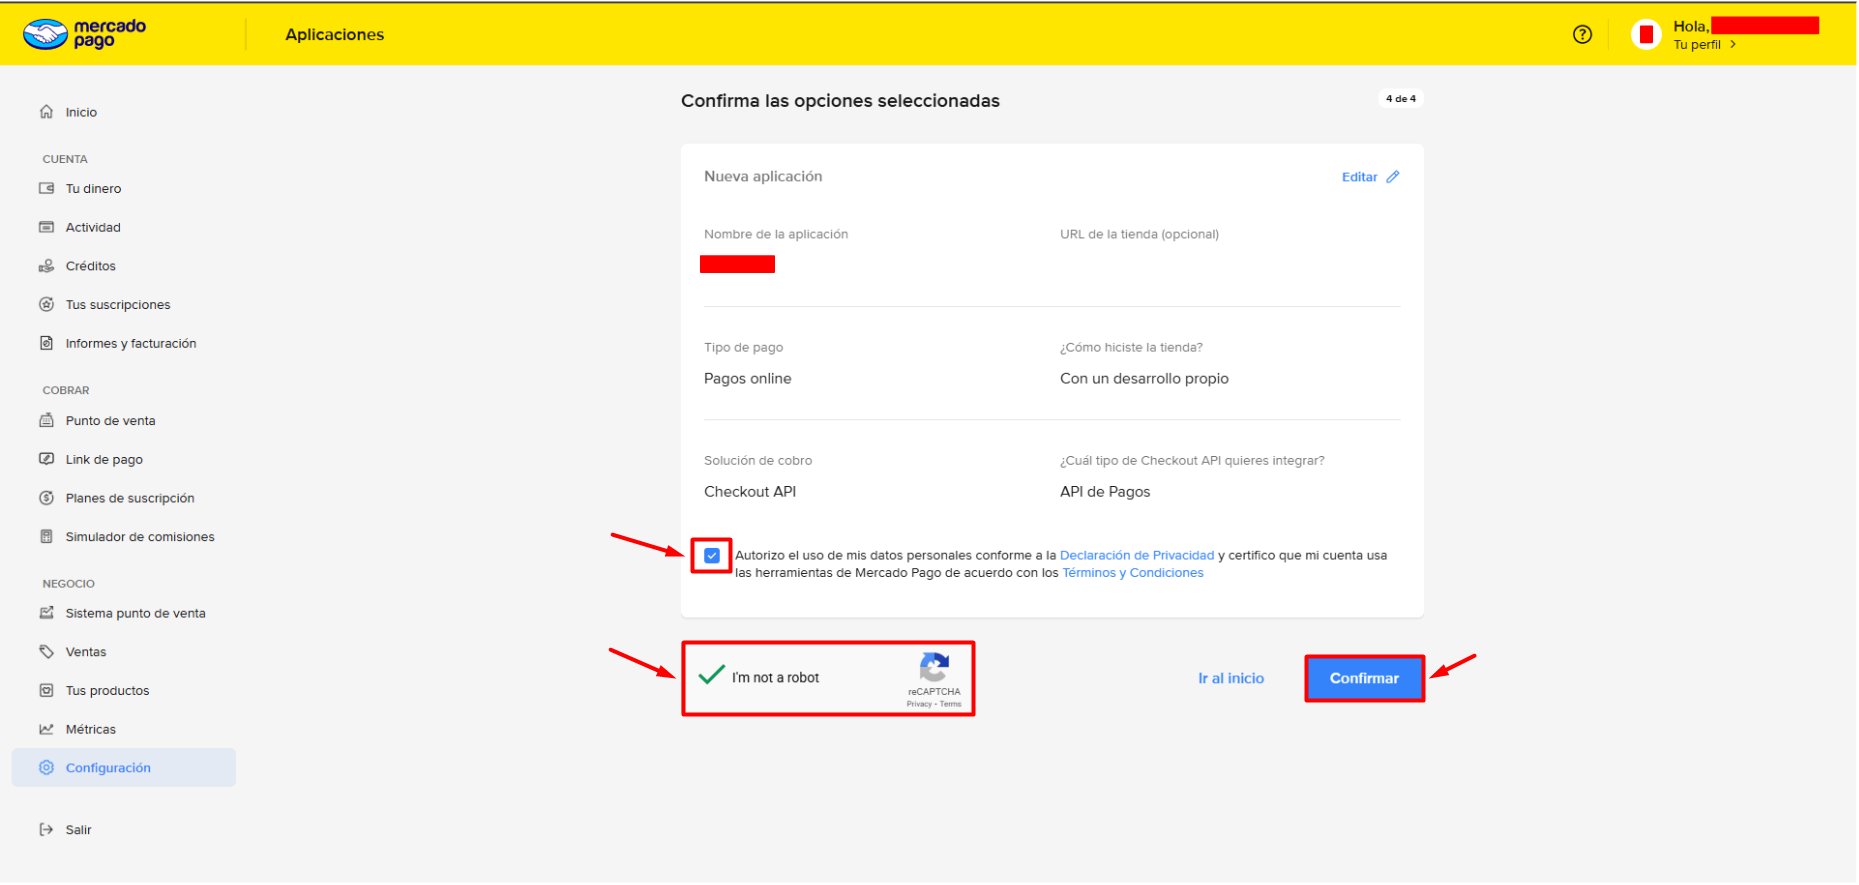The width and height of the screenshot is (1859, 885).
Task: Click the Créditos hand-coin icon
Action: point(46,266)
